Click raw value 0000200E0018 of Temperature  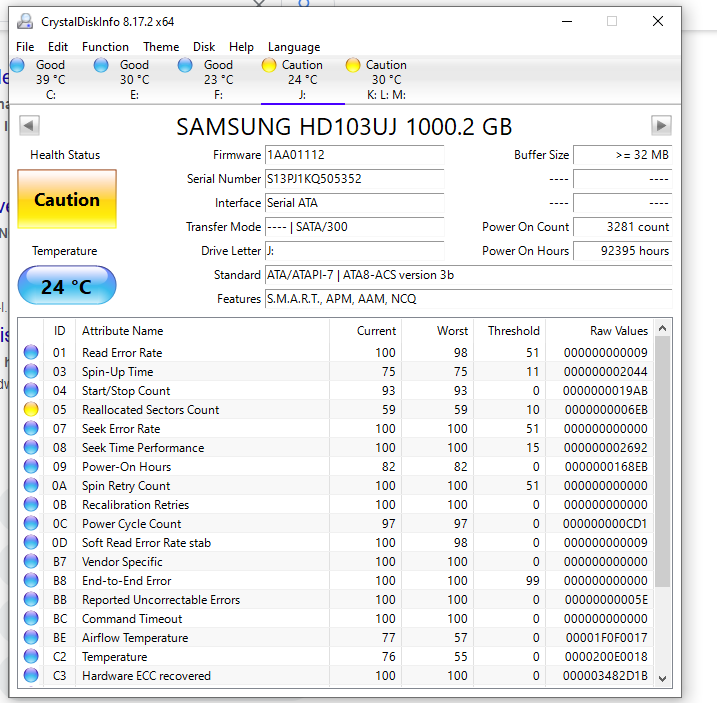pyautogui.click(x=606, y=657)
